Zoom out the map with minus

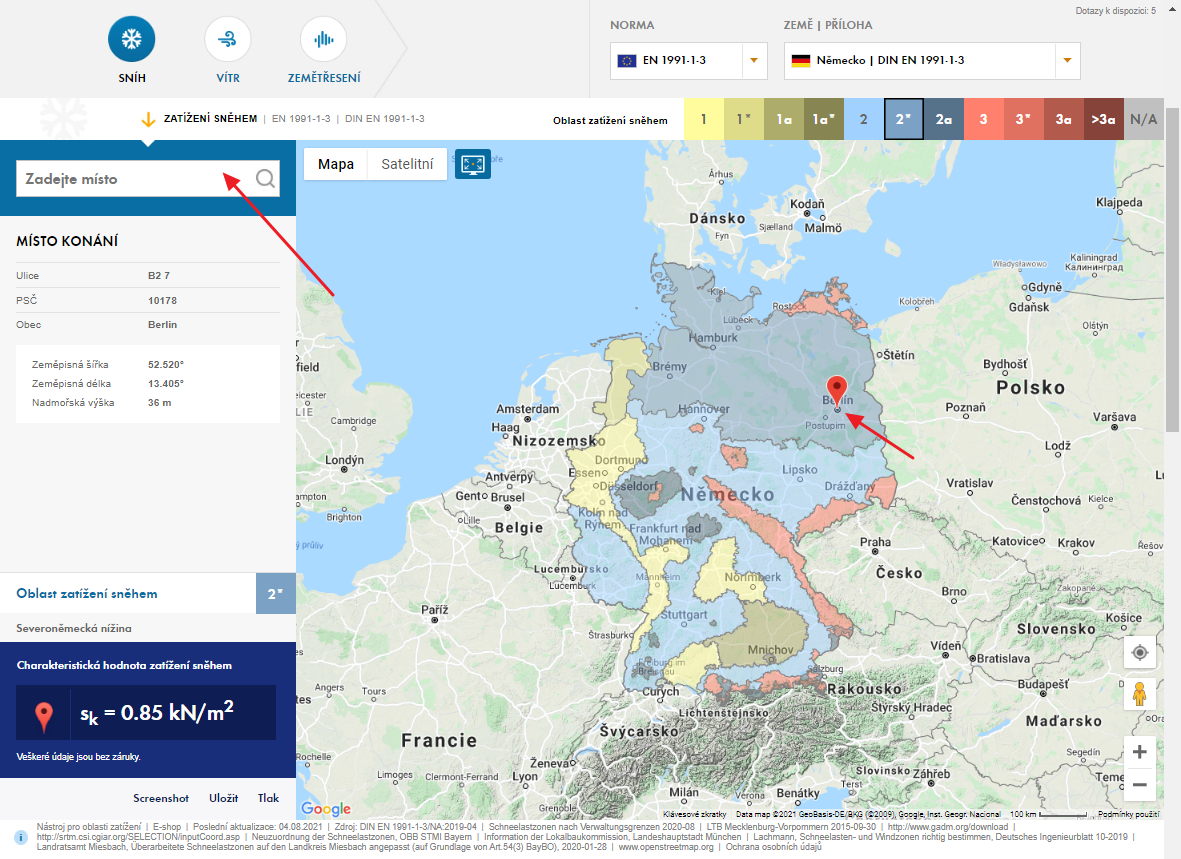click(1140, 784)
